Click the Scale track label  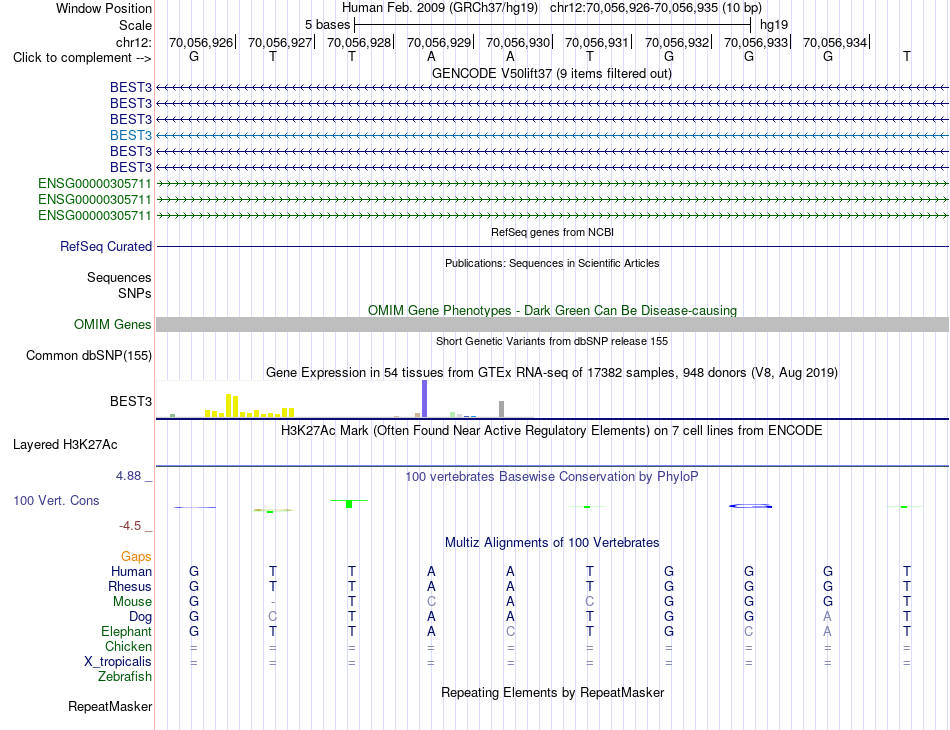(135, 25)
